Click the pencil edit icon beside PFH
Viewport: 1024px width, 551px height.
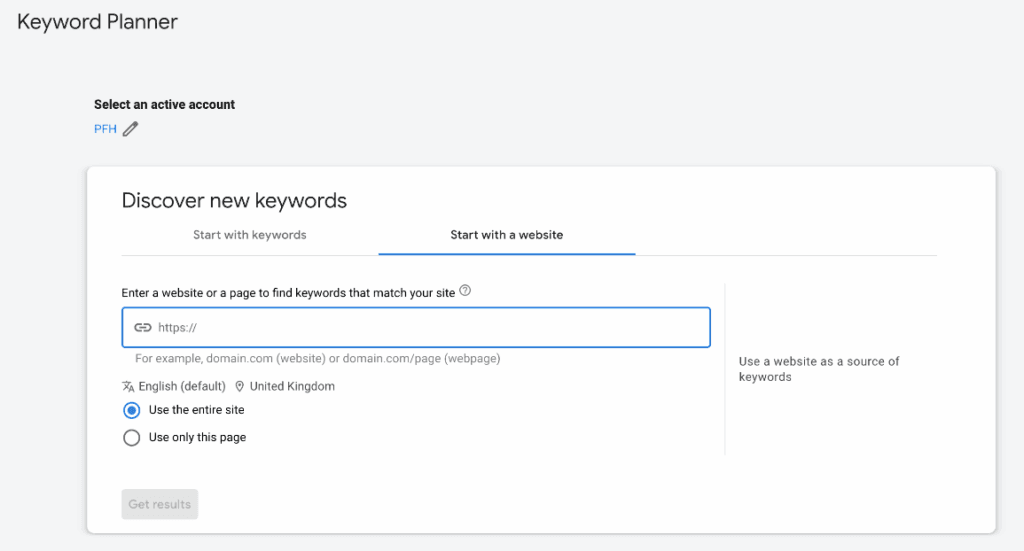click(130, 129)
